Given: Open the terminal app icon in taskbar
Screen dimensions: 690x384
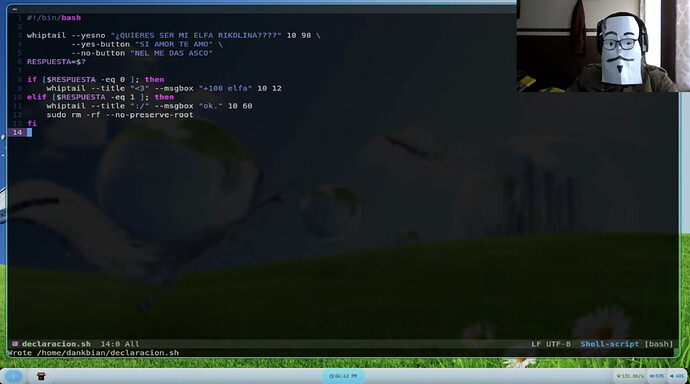Looking at the screenshot, I should [41, 376].
